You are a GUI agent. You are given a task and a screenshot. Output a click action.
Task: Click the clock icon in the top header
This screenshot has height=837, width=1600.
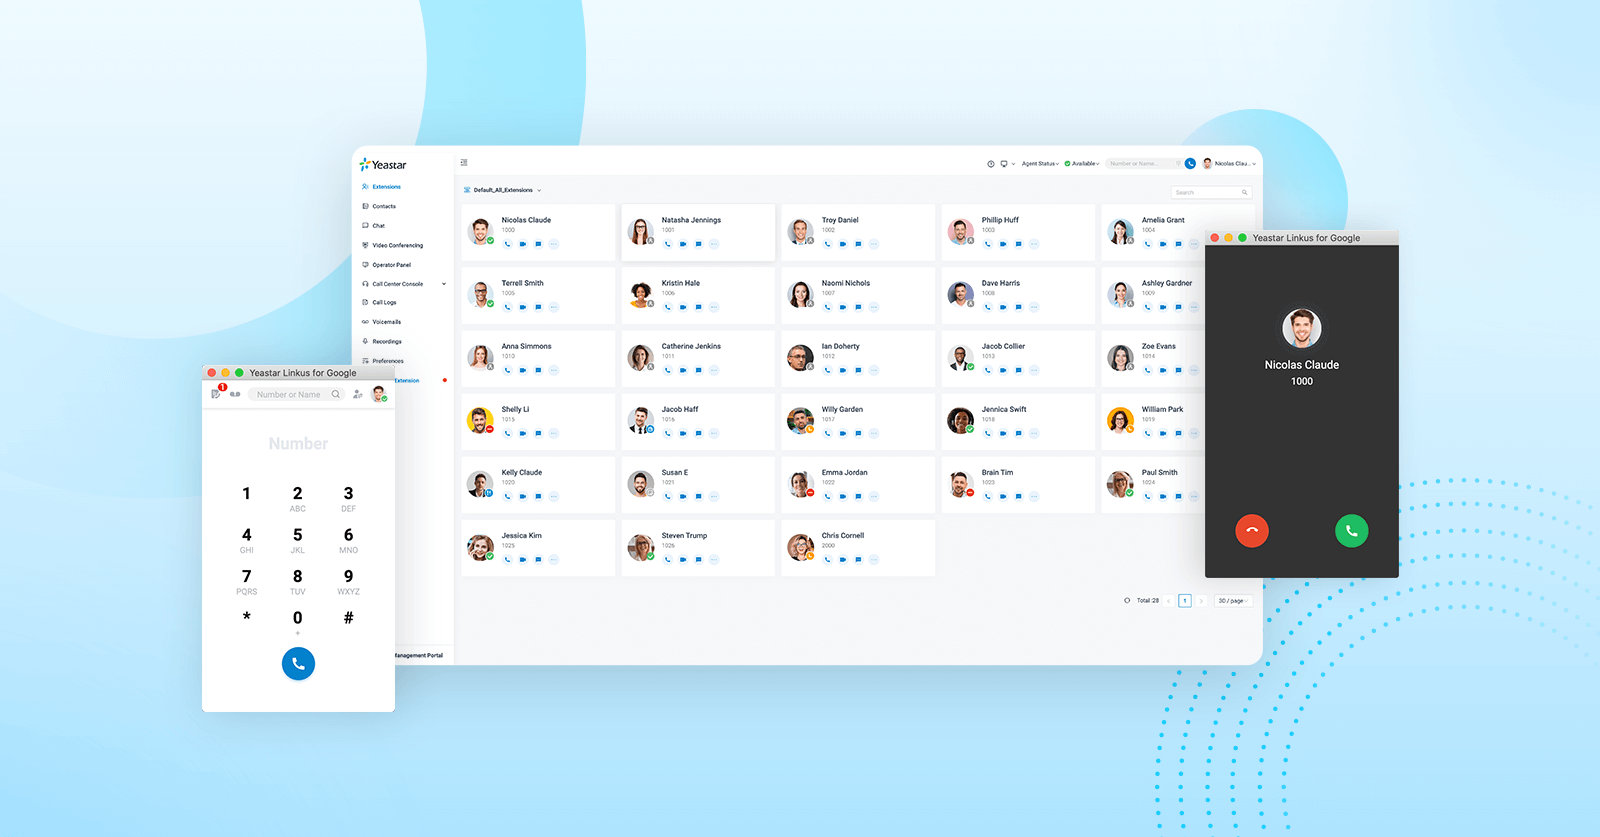pyautogui.click(x=991, y=164)
